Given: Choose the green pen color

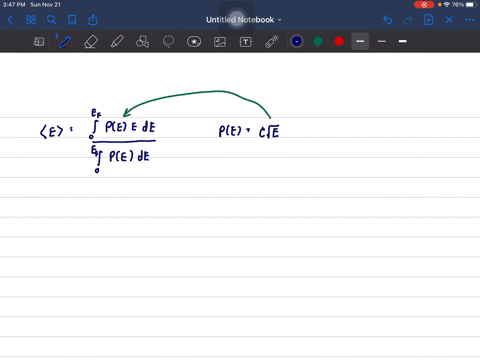Looking at the screenshot, I should point(318,41).
